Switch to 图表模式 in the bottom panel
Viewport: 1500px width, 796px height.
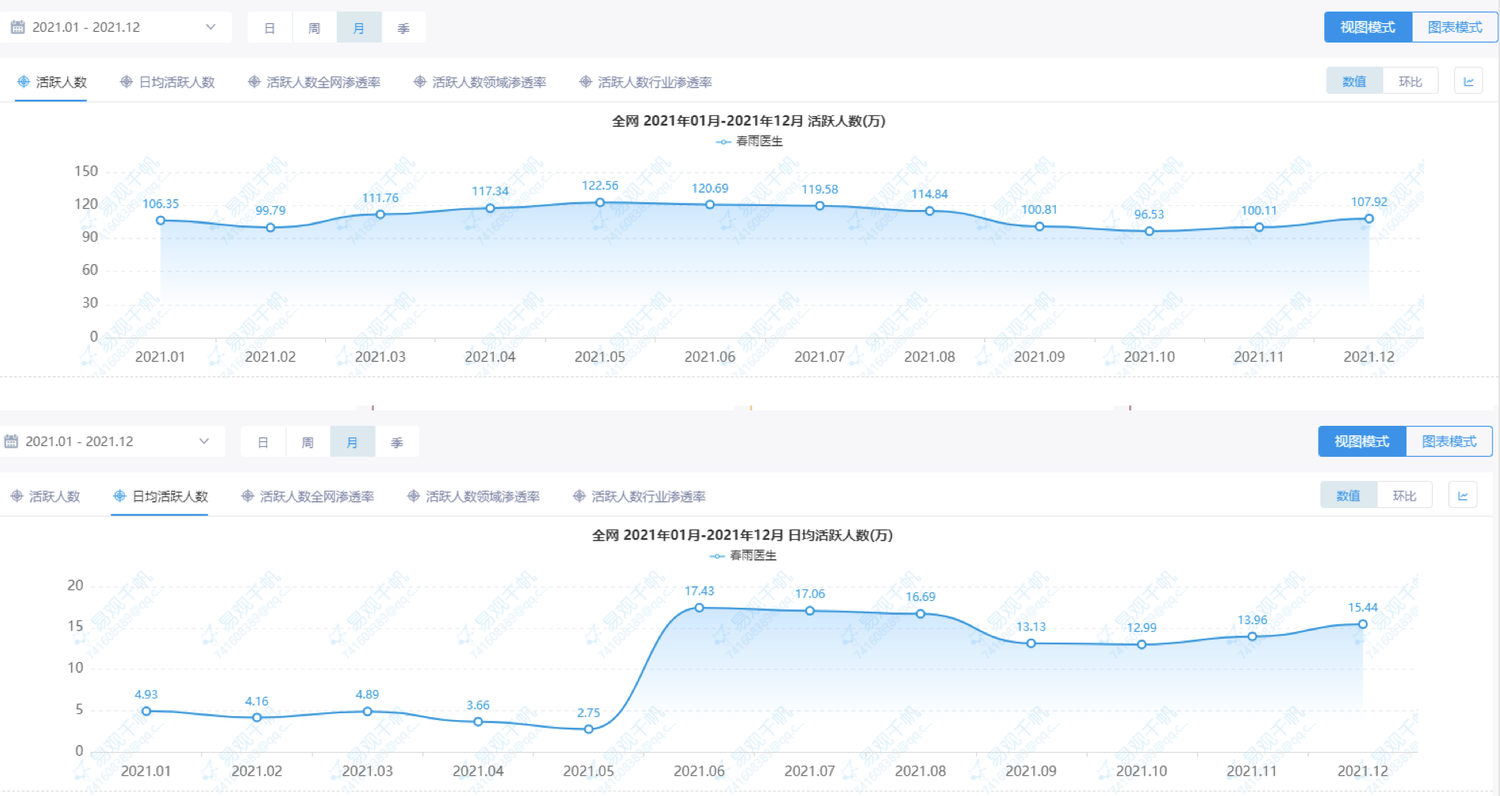coord(1449,441)
